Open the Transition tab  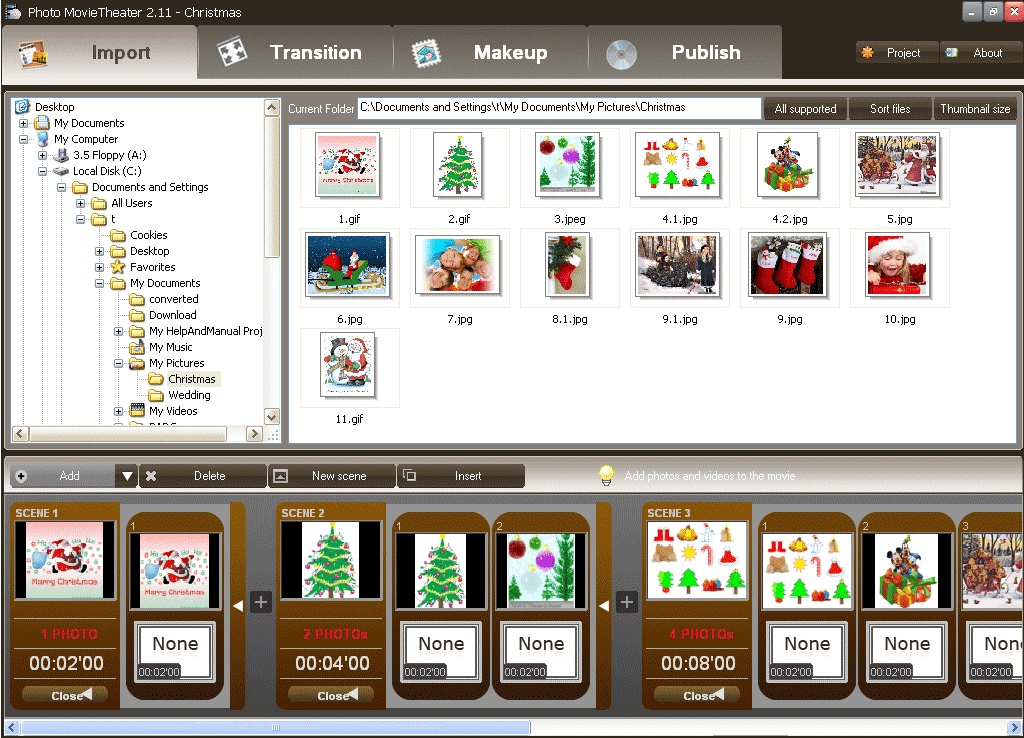click(295, 53)
